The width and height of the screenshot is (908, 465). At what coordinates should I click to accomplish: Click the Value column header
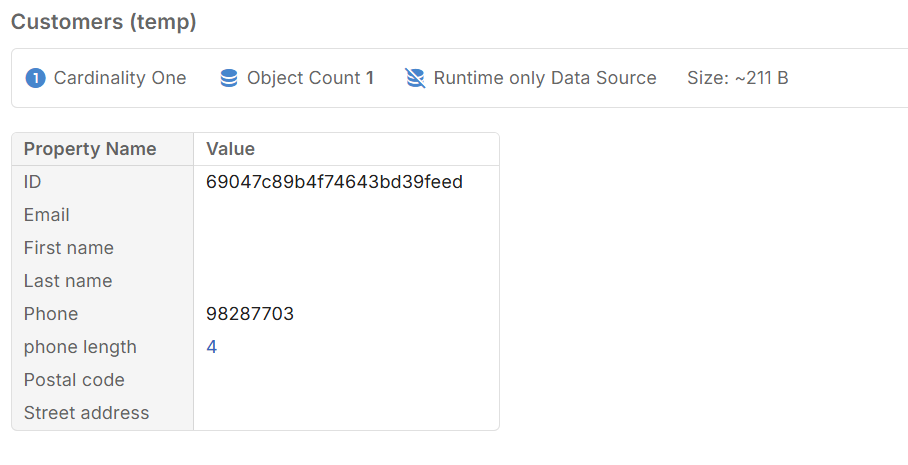point(230,149)
